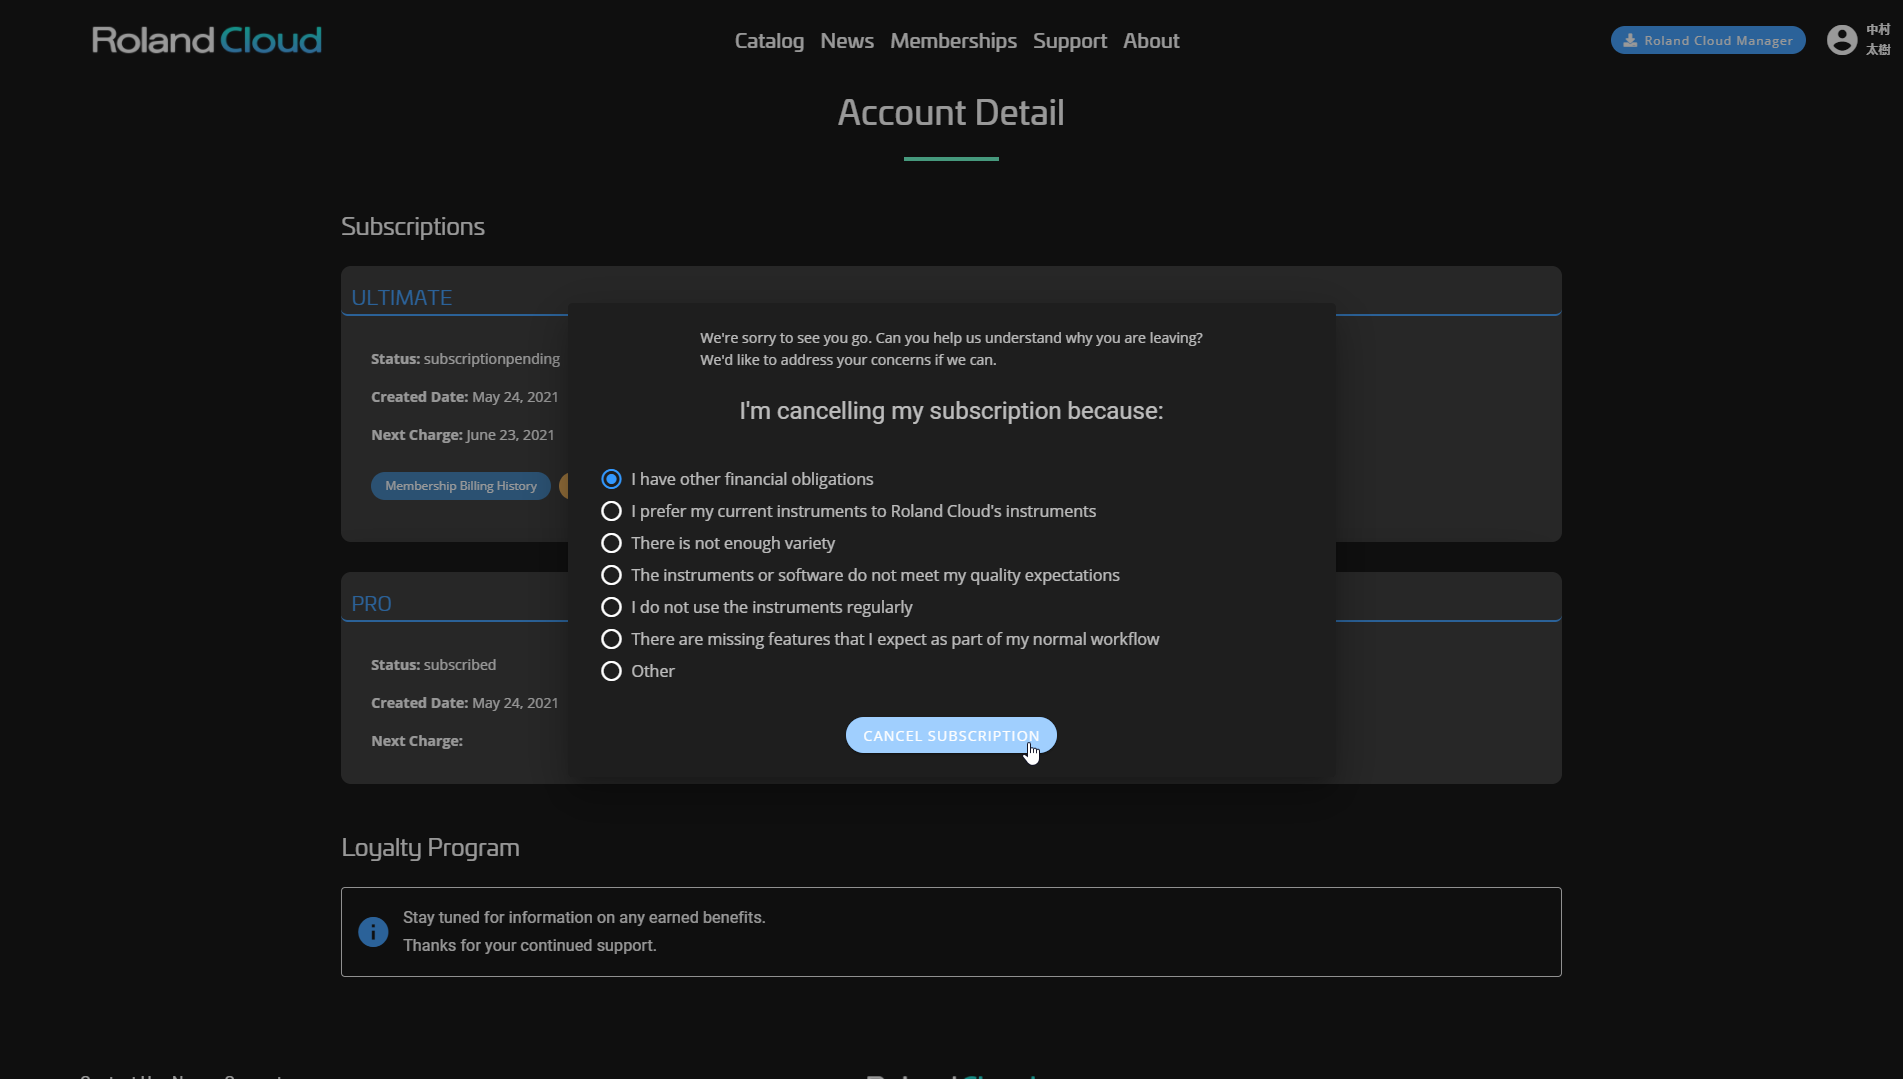Click the Loyalty Program heading
This screenshot has width=1903, height=1079.
430,848
